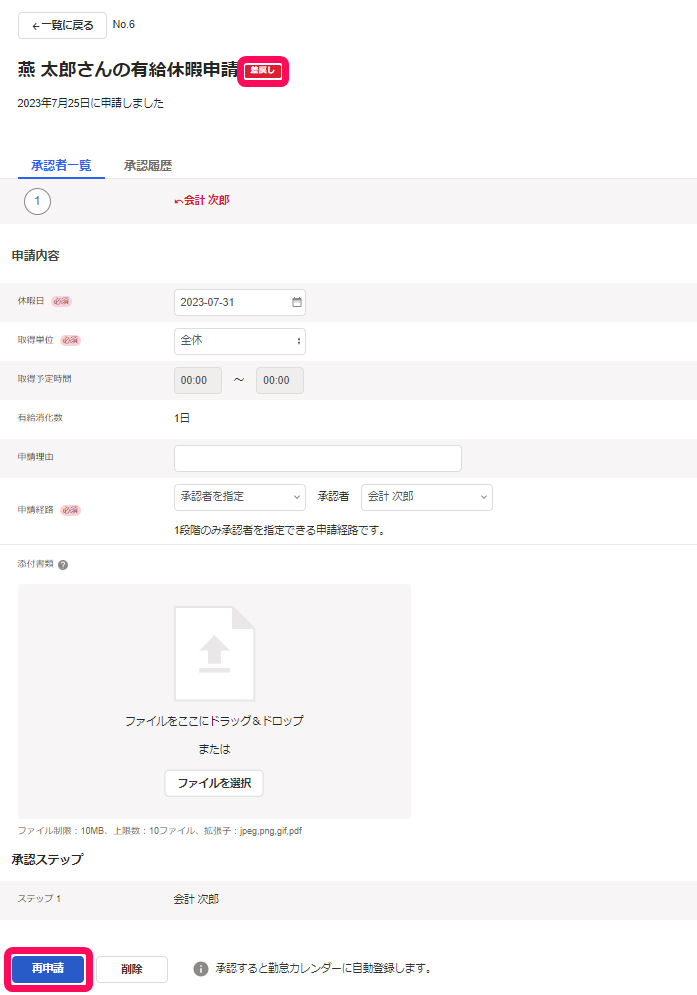
Task: Click help icon next to 添付書類
Action: pyautogui.click(x=63, y=565)
